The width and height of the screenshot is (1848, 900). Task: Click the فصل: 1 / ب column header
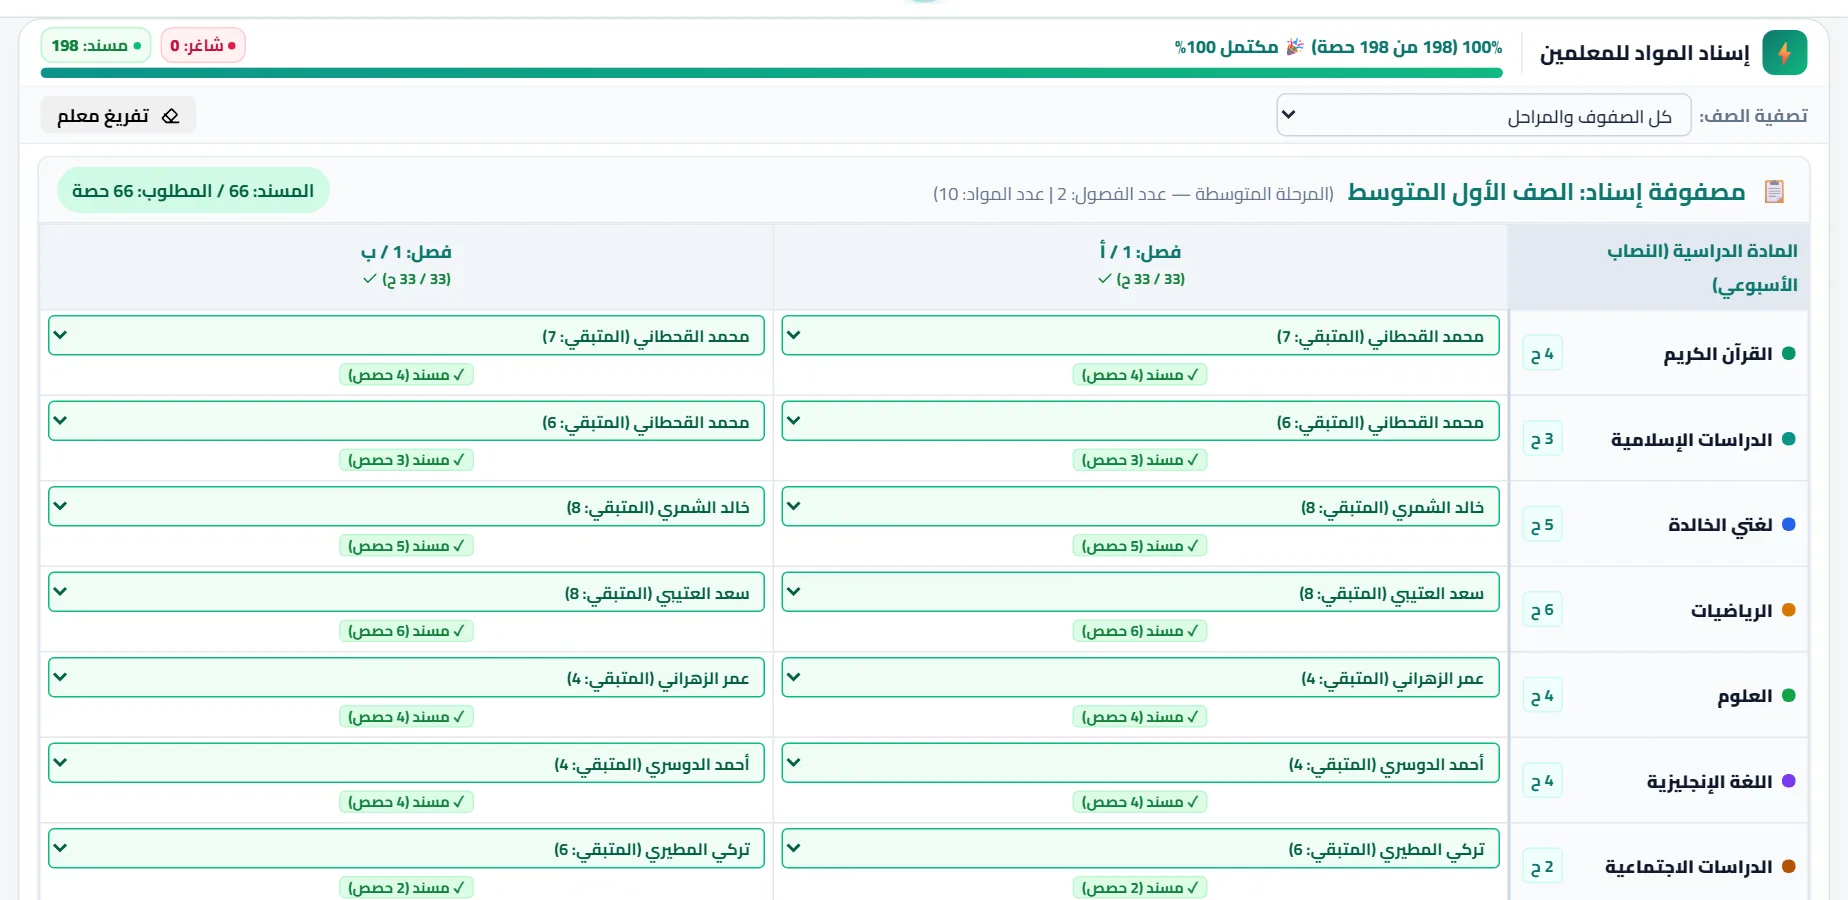[x=406, y=265]
